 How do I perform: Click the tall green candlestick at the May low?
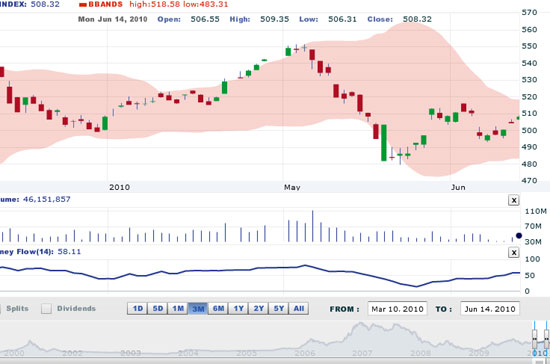[384, 143]
